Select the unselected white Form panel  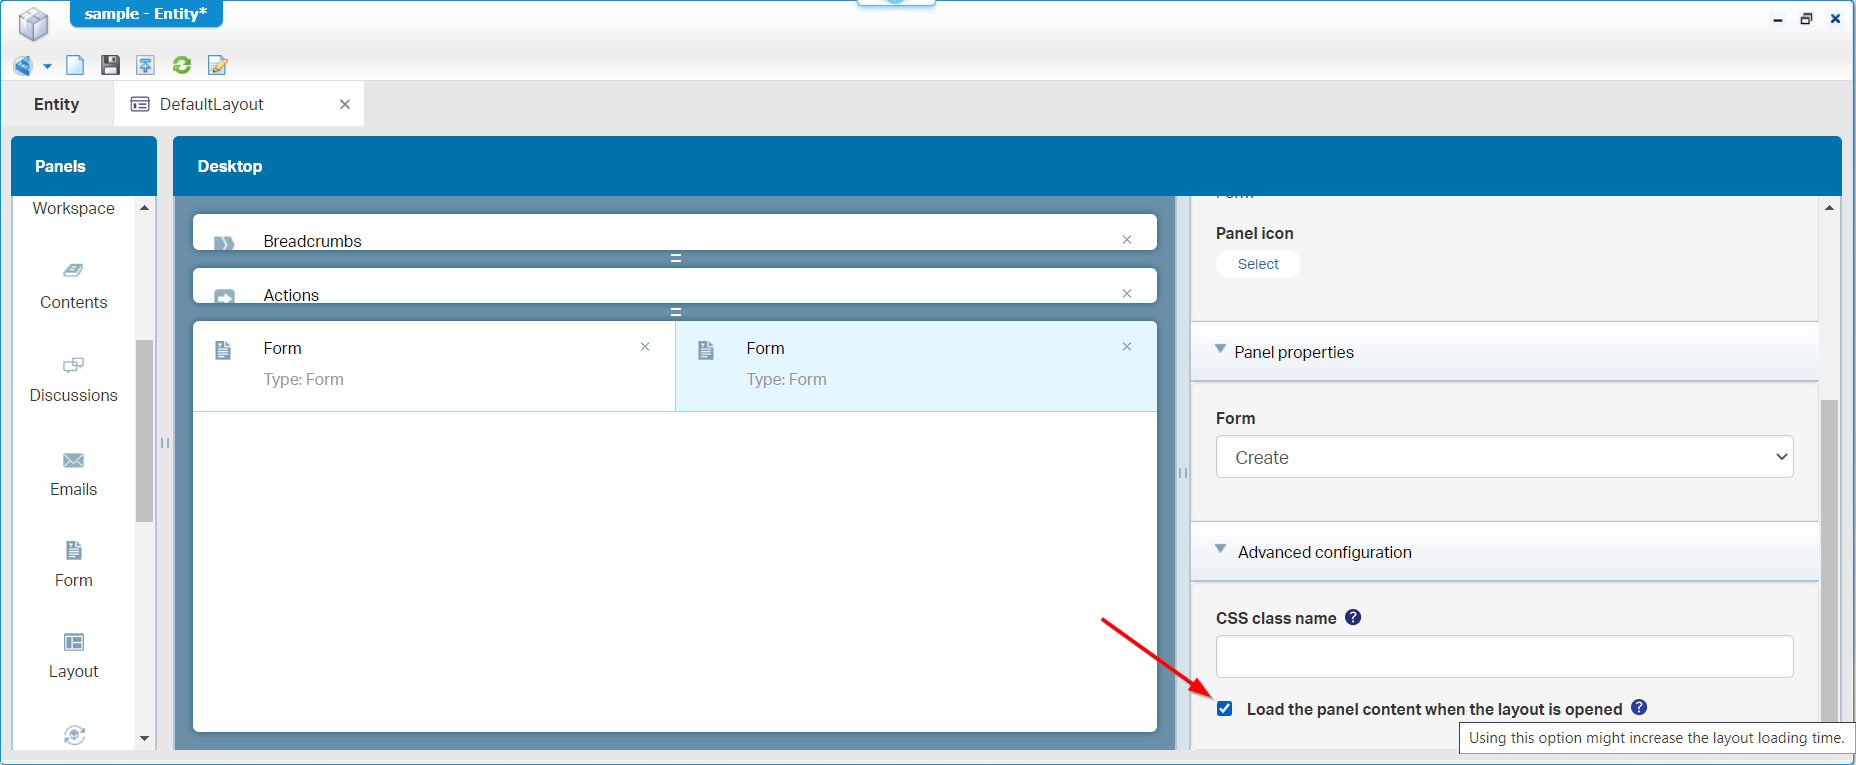(434, 366)
